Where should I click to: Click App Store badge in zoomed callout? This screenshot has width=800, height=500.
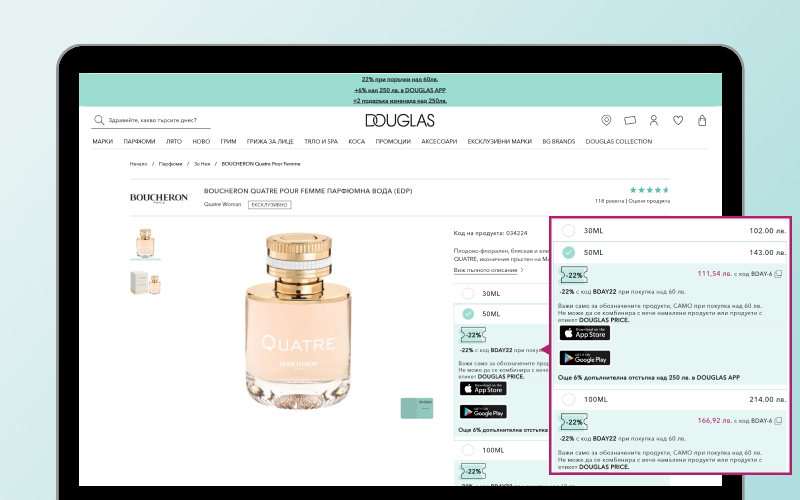(585, 333)
